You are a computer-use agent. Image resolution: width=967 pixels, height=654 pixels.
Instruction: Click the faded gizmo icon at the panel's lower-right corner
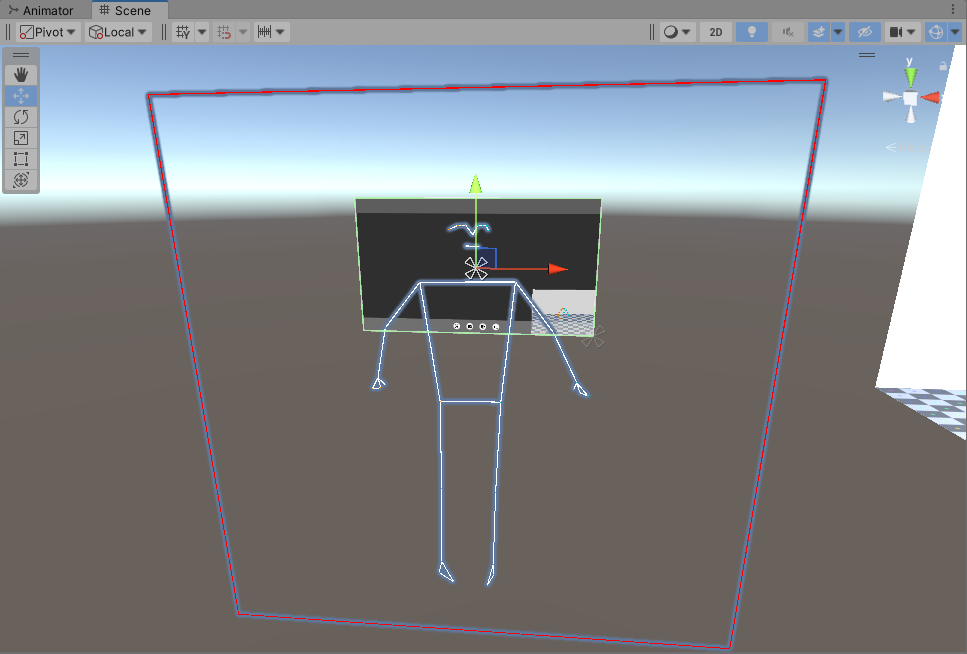593,337
